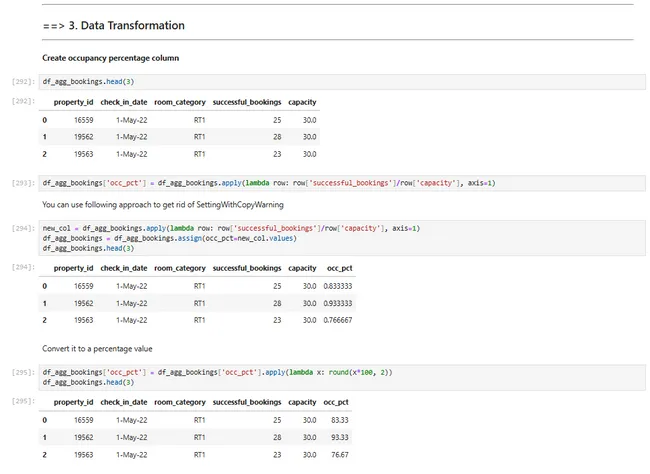Click 19563 in output 294 table

coord(84,320)
